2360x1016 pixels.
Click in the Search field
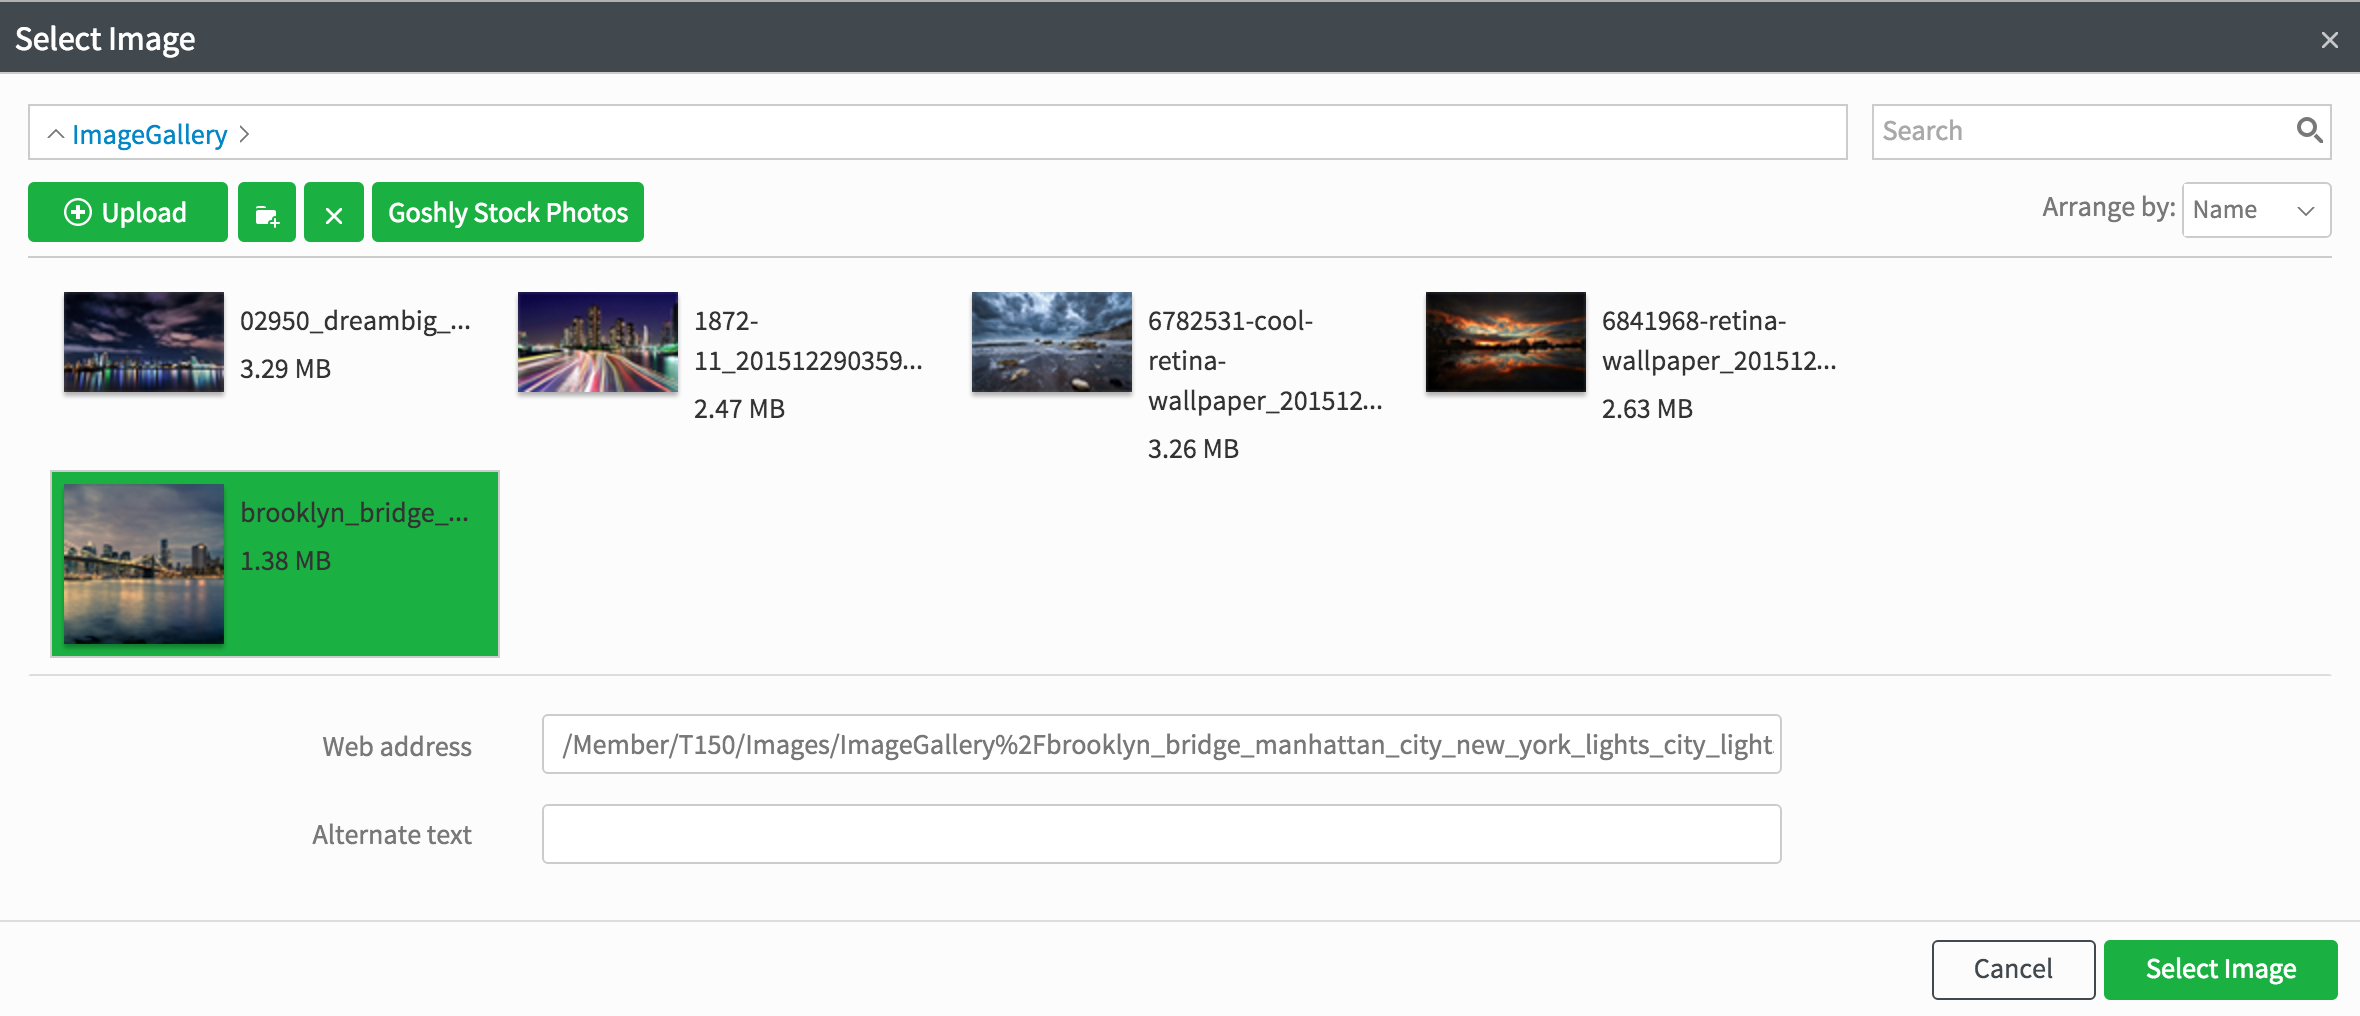[x=2080, y=131]
